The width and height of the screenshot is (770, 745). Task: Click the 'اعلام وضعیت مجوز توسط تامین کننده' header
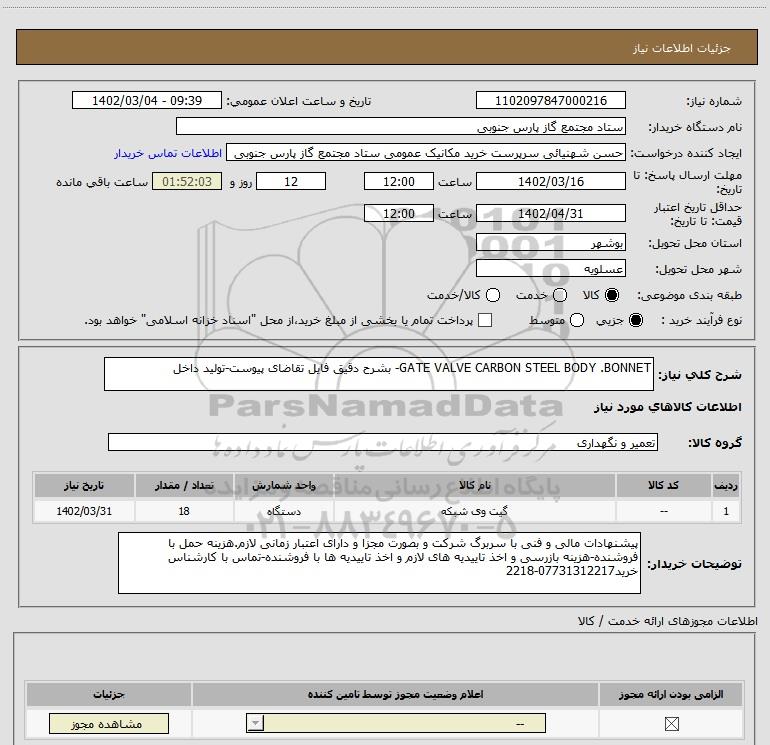(x=395, y=694)
